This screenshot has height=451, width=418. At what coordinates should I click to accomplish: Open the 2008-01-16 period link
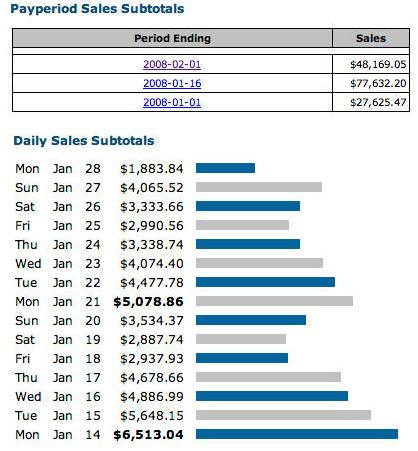click(172, 83)
